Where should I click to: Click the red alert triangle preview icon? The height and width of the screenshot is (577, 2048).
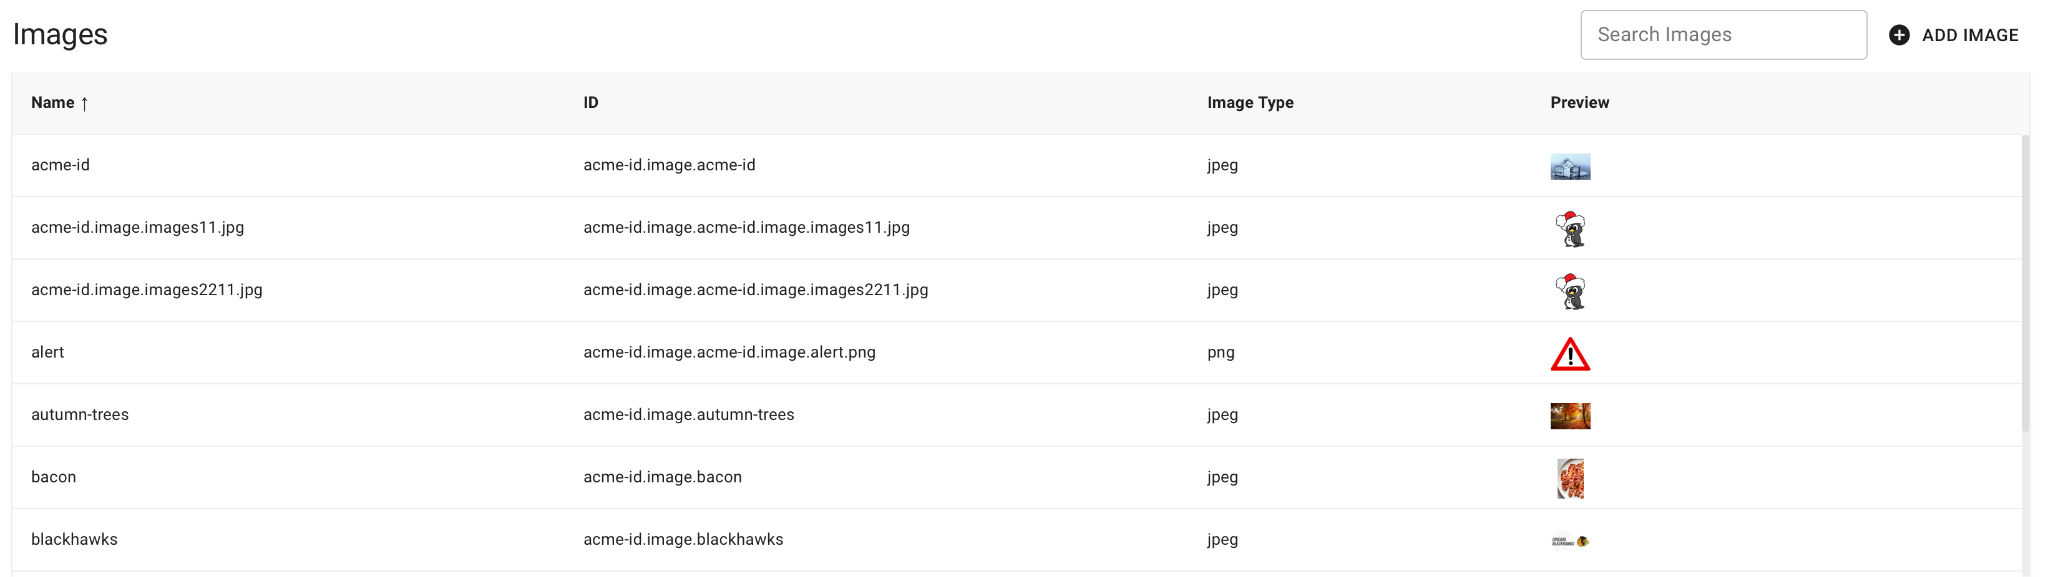pos(1570,354)
